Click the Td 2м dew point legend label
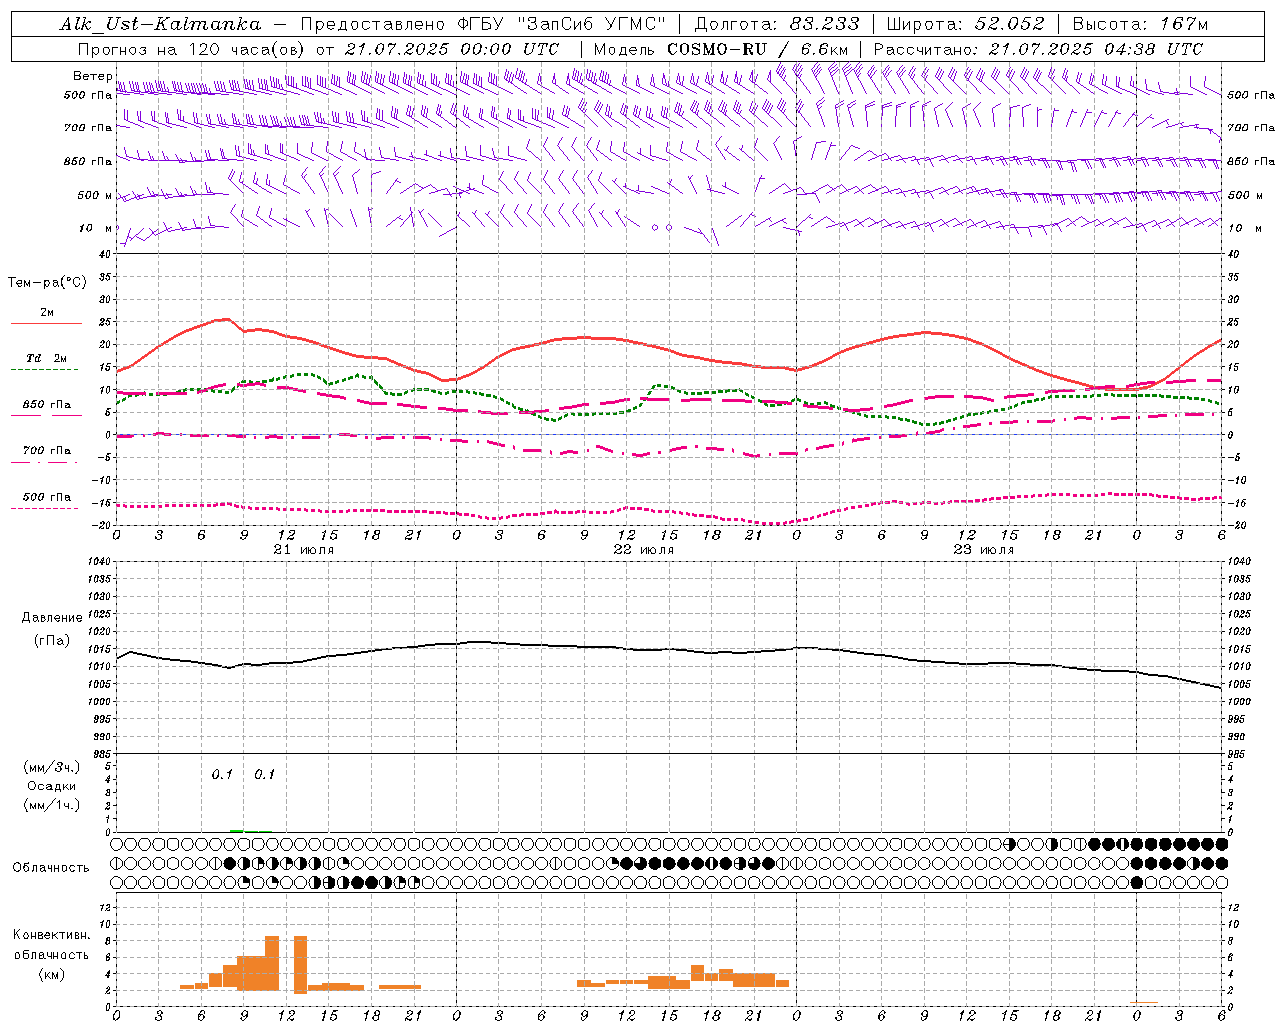The width and height of the screenshot is (1280, 1024). (46, 358)
